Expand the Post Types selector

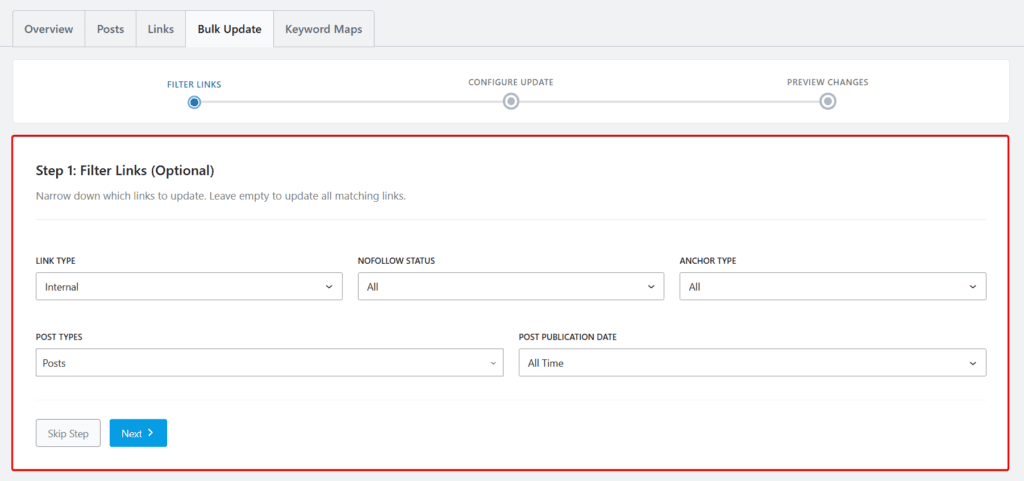coord(269,363)
